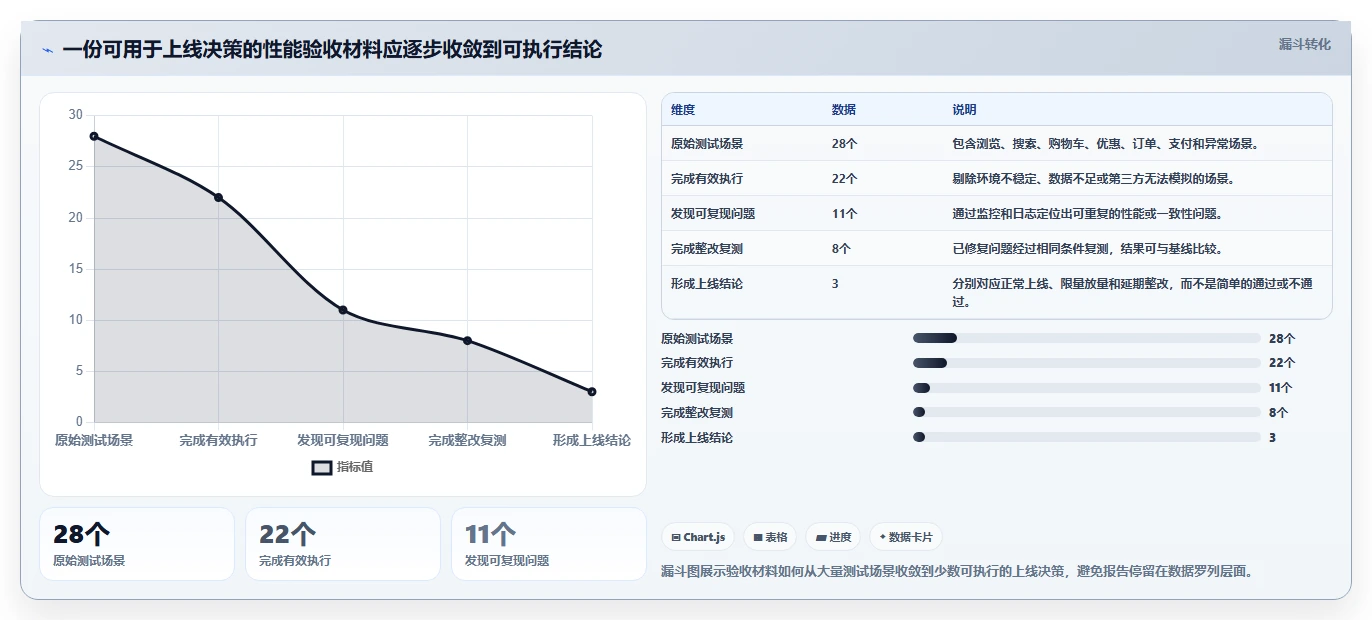Click the 漏斗转化 label in the header
Screen dimensions: 1372x620
click(x=1305, y=44)
